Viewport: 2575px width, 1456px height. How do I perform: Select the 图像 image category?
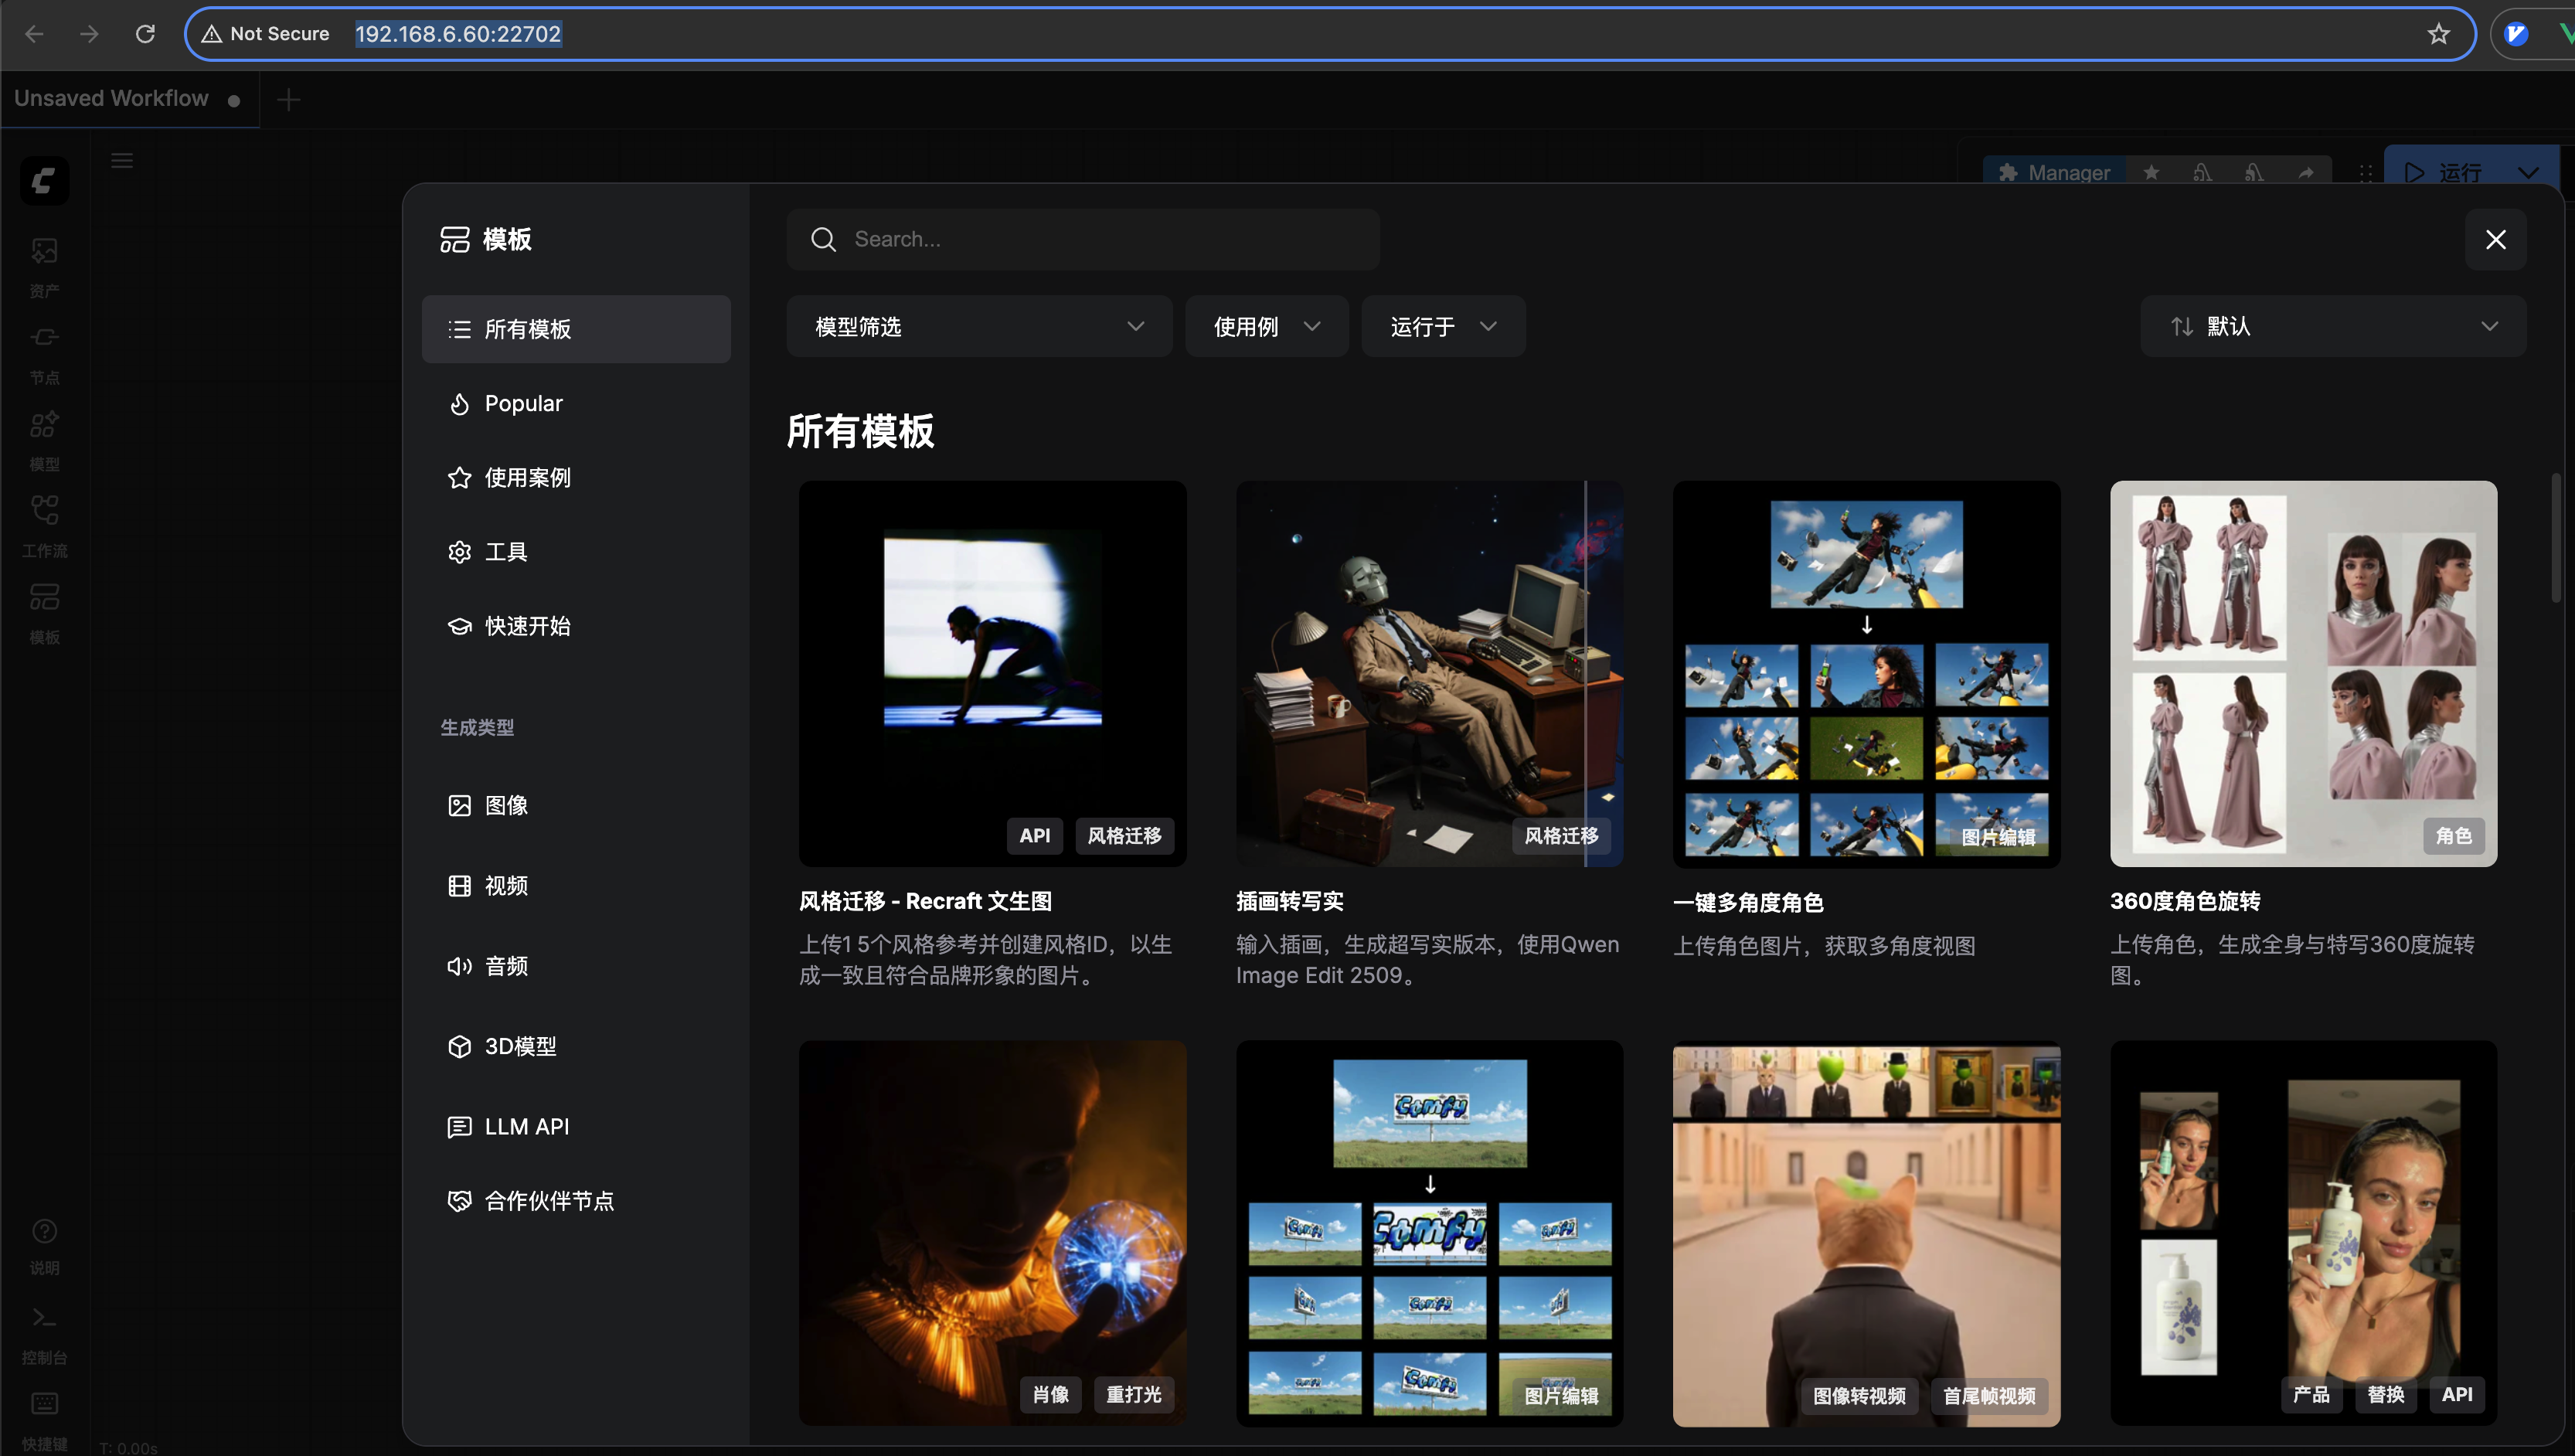coord(506,805)
